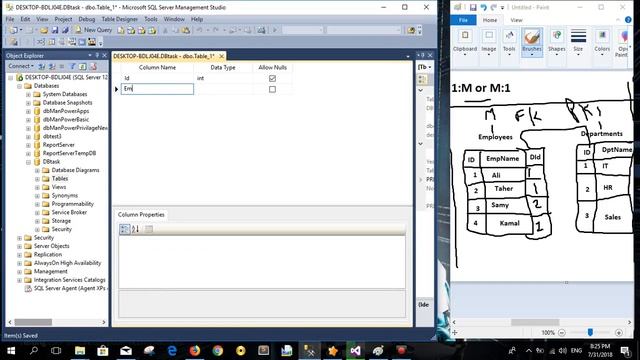Switch to the View tab in Paint
The image size is (640, 360).
coord(516,20)
